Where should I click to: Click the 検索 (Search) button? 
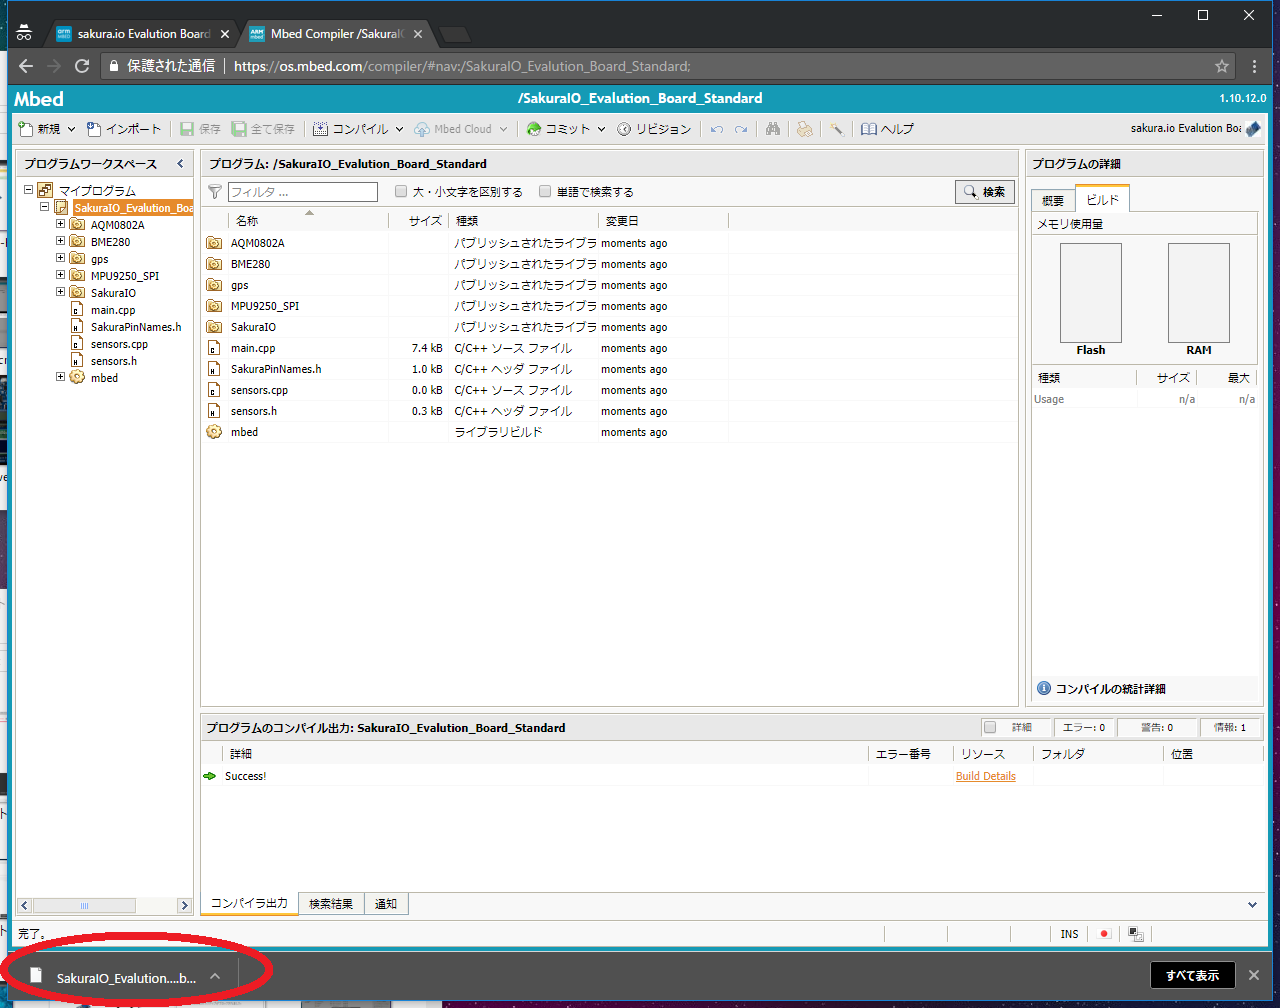point(984,192)
